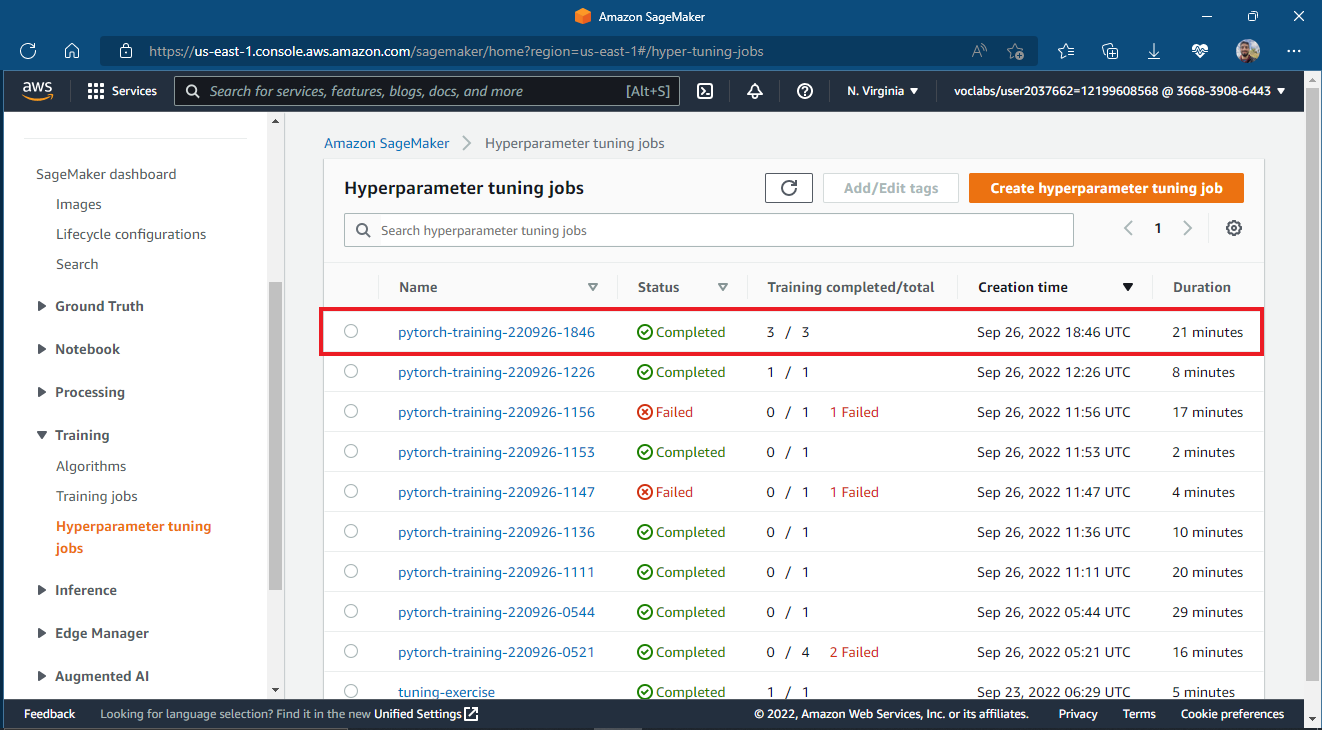The image size is (1322, 730).
Task: Click the AWS services search box
Action: pyautogui.click(x=427, y=91)
